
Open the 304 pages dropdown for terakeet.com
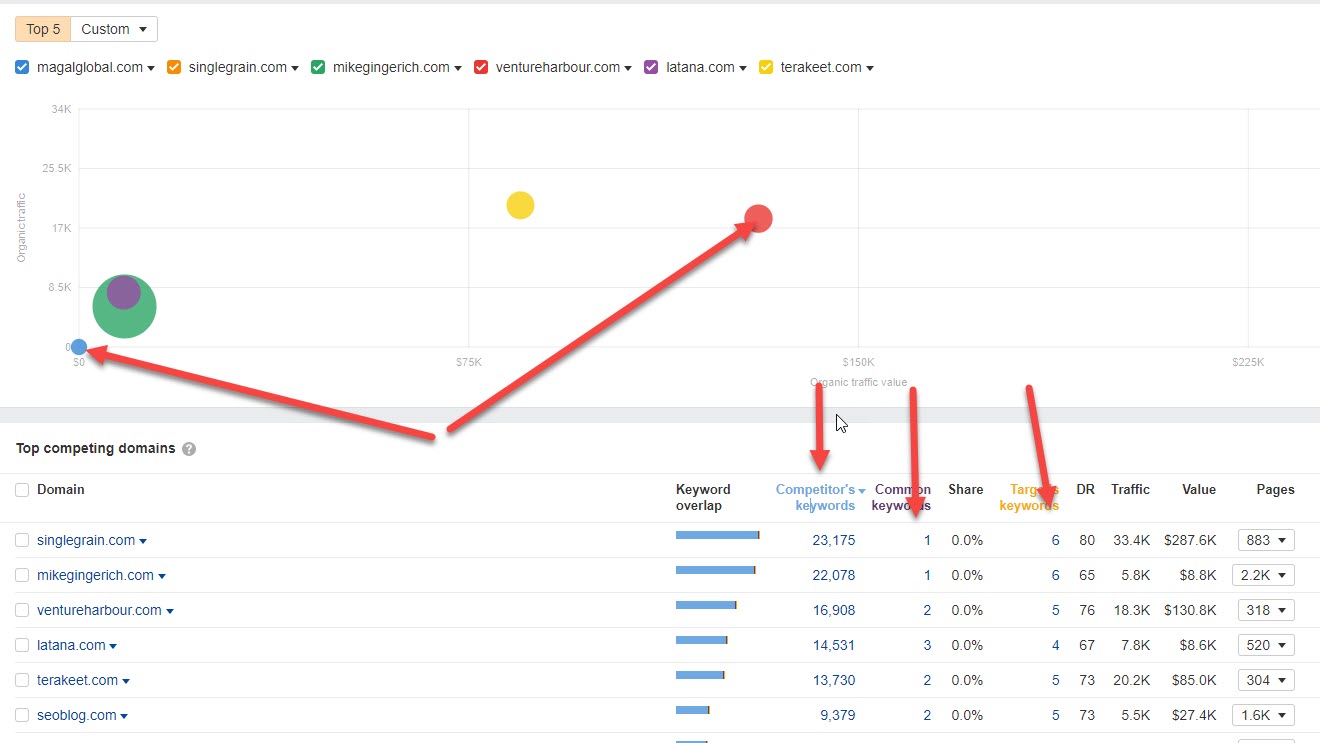pos(1266,680)
